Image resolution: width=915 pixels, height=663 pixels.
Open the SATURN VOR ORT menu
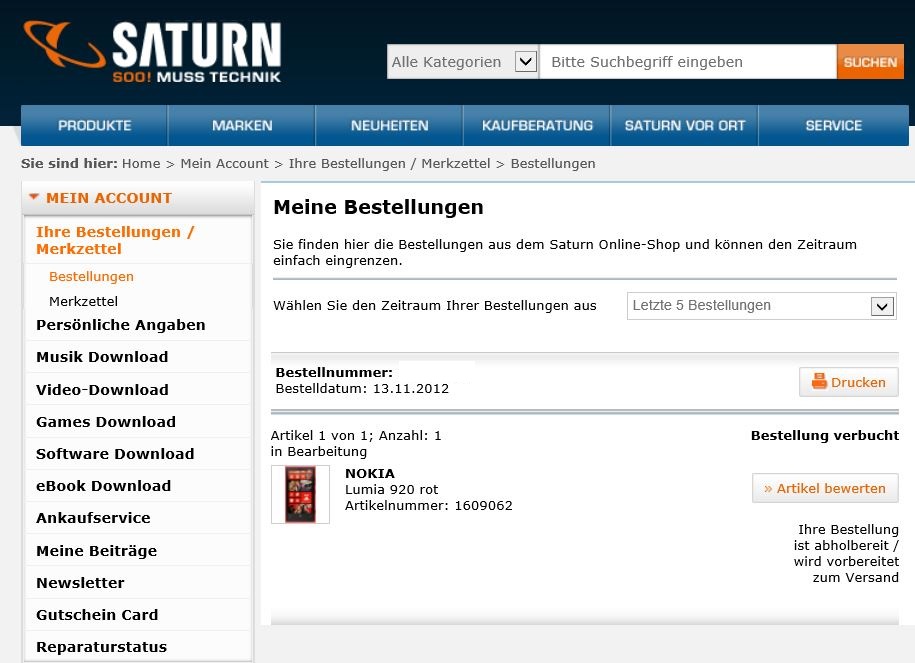click(684, 125)
